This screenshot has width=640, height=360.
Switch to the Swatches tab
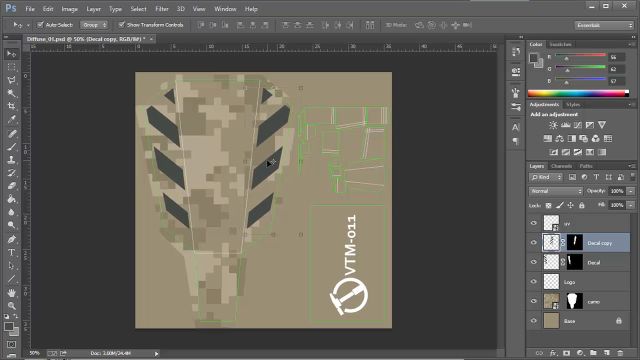pos(560,44)
